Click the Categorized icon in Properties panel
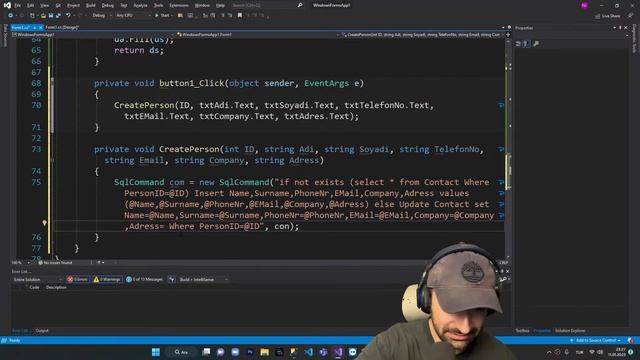The width and height of the screenshot is (640, 360). click(x=518, y=44)
